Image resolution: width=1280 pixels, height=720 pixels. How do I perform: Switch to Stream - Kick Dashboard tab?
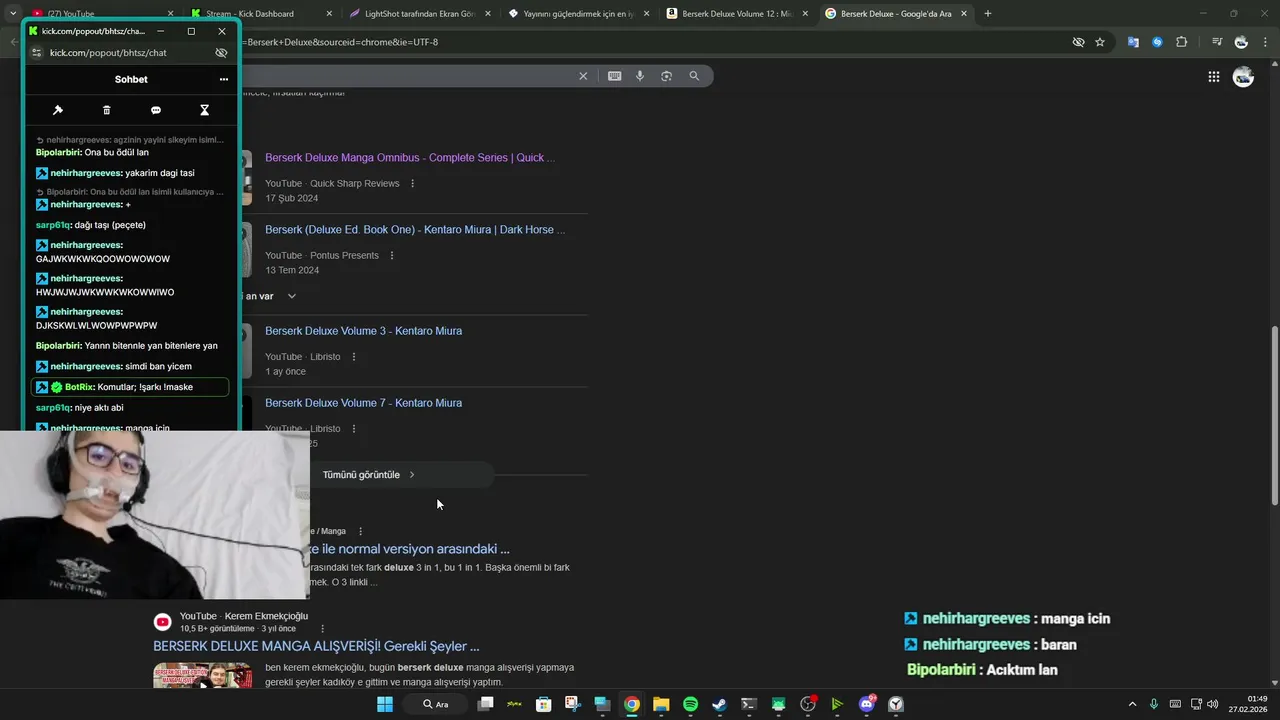pyautogui.click(x=260, y=13)
